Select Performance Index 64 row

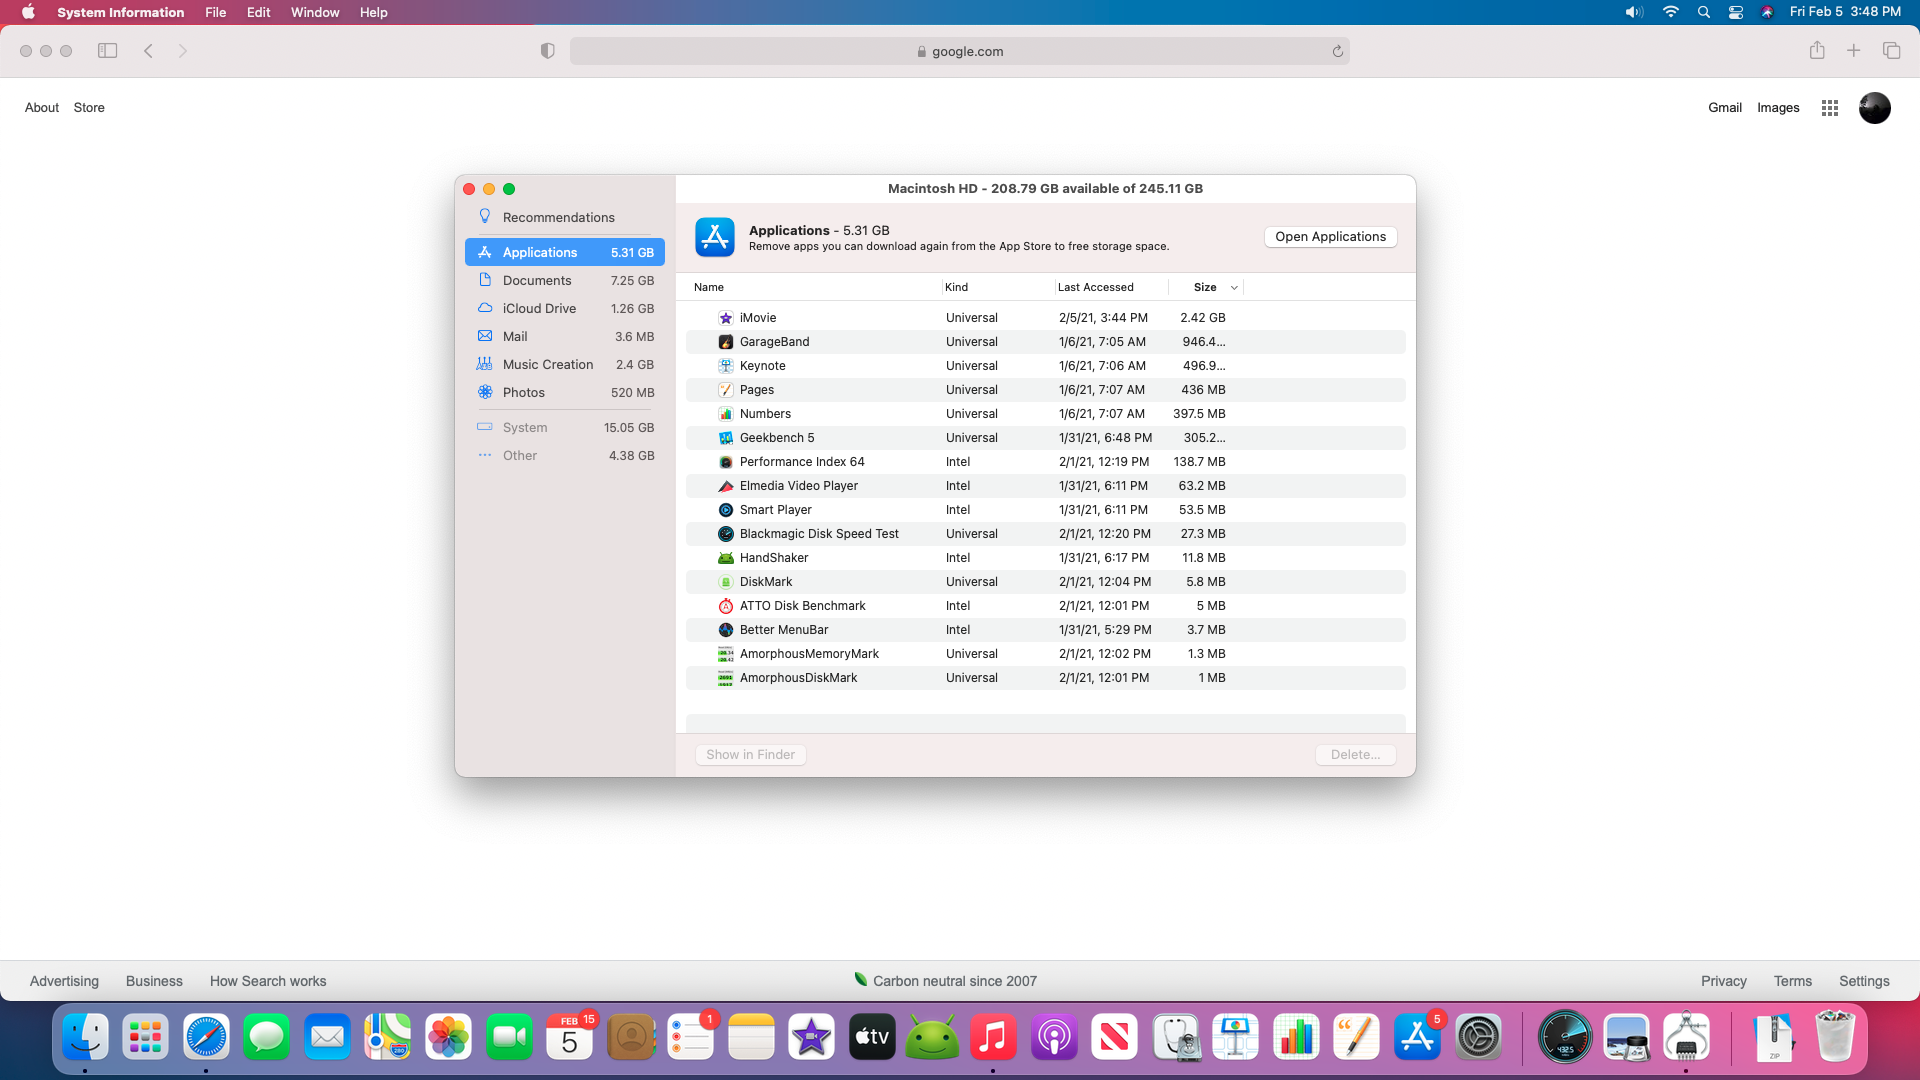pyautogui.click(x=1045, y=461)
